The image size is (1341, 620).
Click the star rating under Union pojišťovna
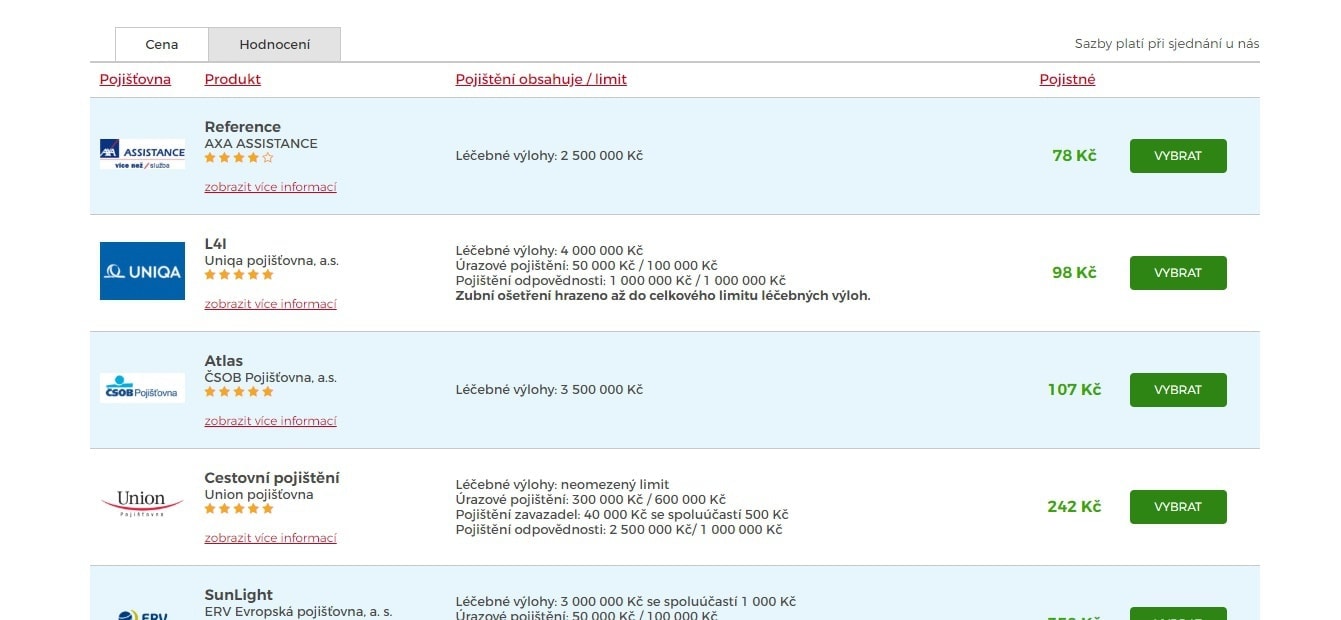239,509
